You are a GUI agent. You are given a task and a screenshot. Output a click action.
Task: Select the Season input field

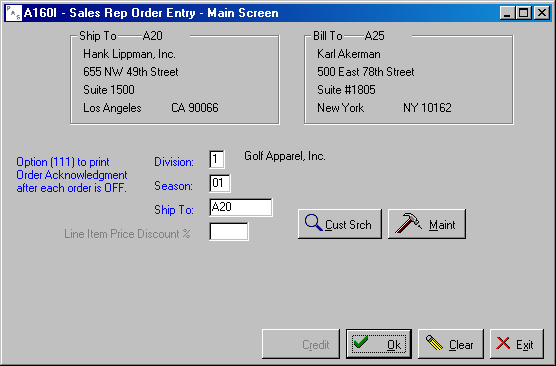(220, 183)
